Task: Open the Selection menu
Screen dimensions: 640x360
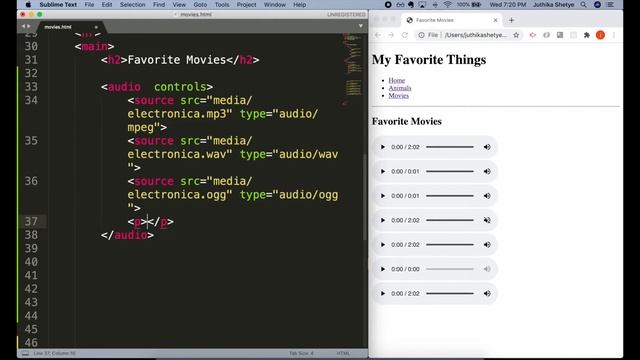Action: 132,4
